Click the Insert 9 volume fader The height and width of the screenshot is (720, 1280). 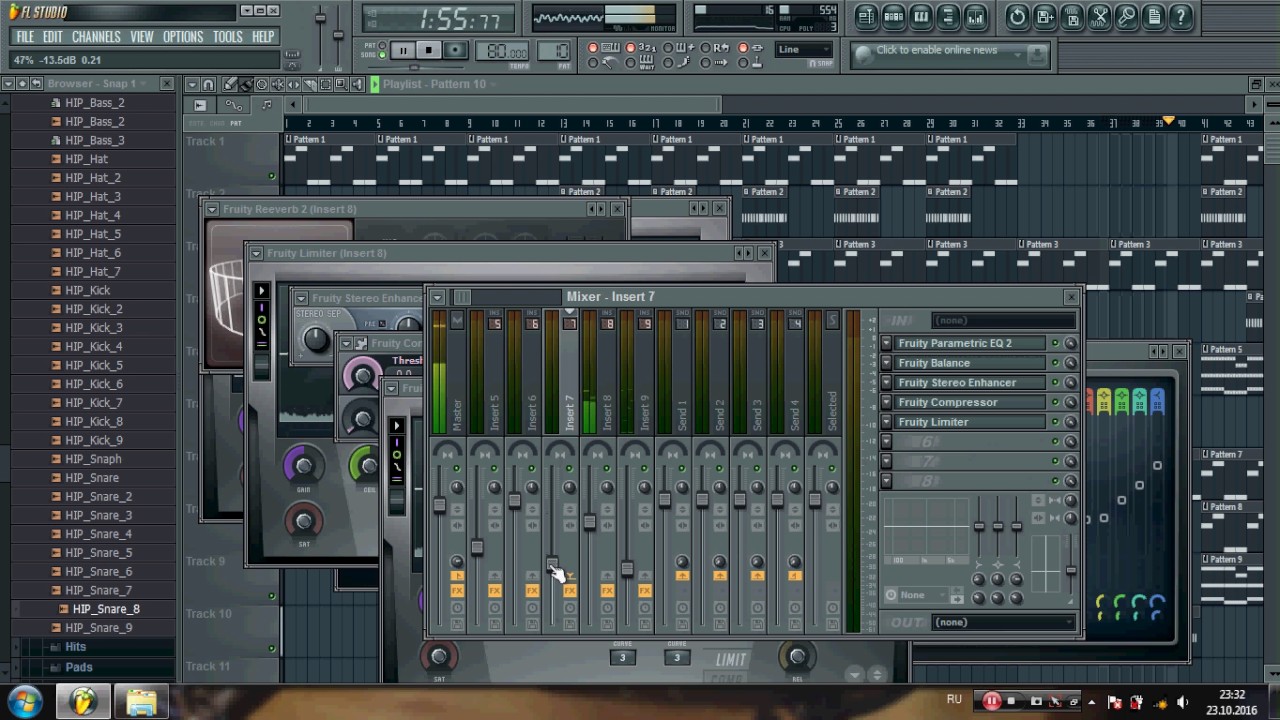(x=627, y=569)
